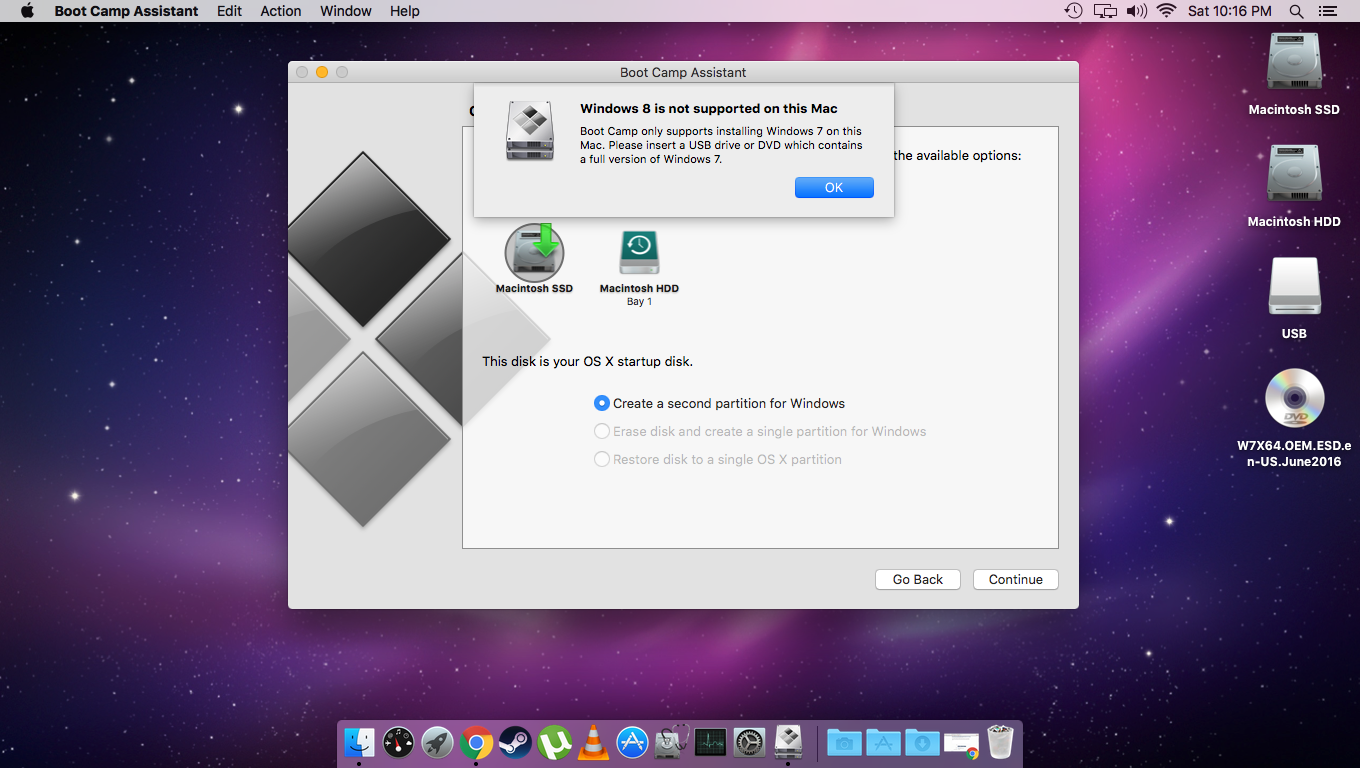Screen dimensions: 1360x768
Task: Open the Action menu
Action: point(281,11)
